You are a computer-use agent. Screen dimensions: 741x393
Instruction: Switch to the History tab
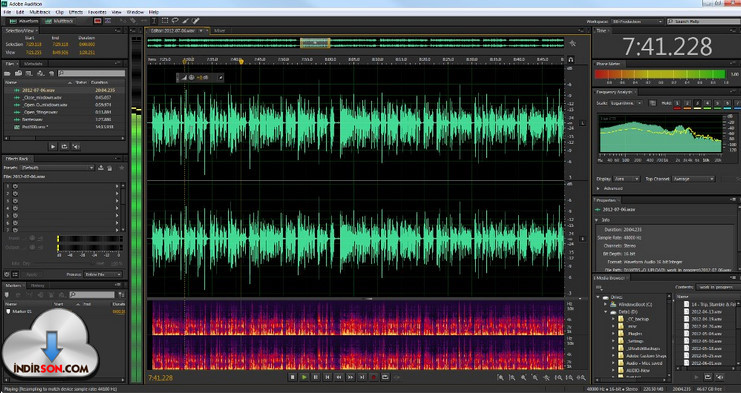pyautogui.click(x=37, y=286)
